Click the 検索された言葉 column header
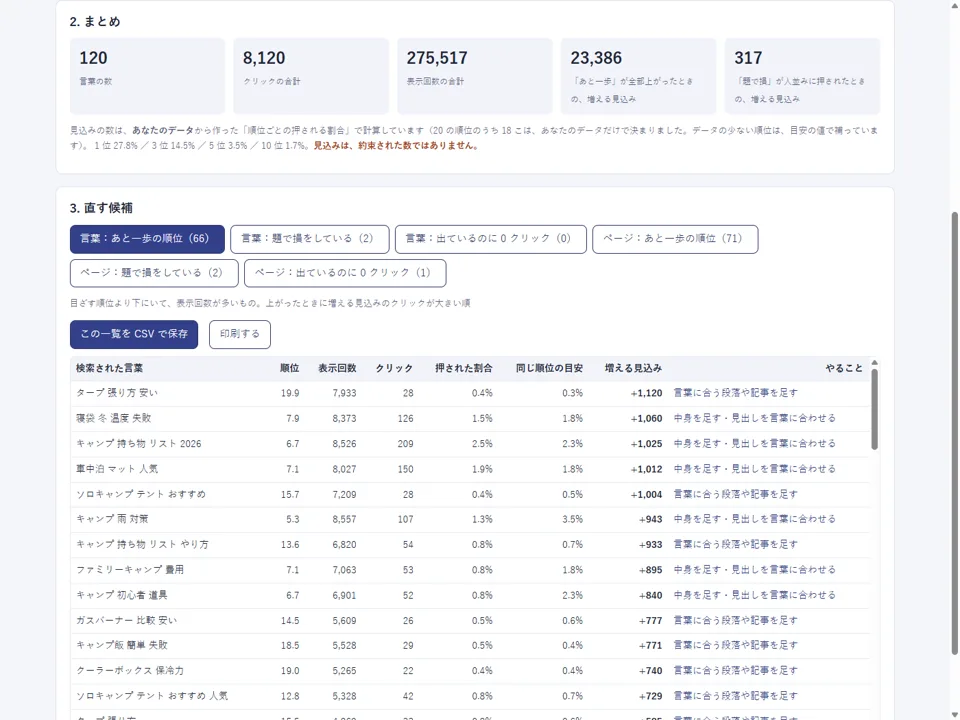960x720 pixels. point(110,368)
